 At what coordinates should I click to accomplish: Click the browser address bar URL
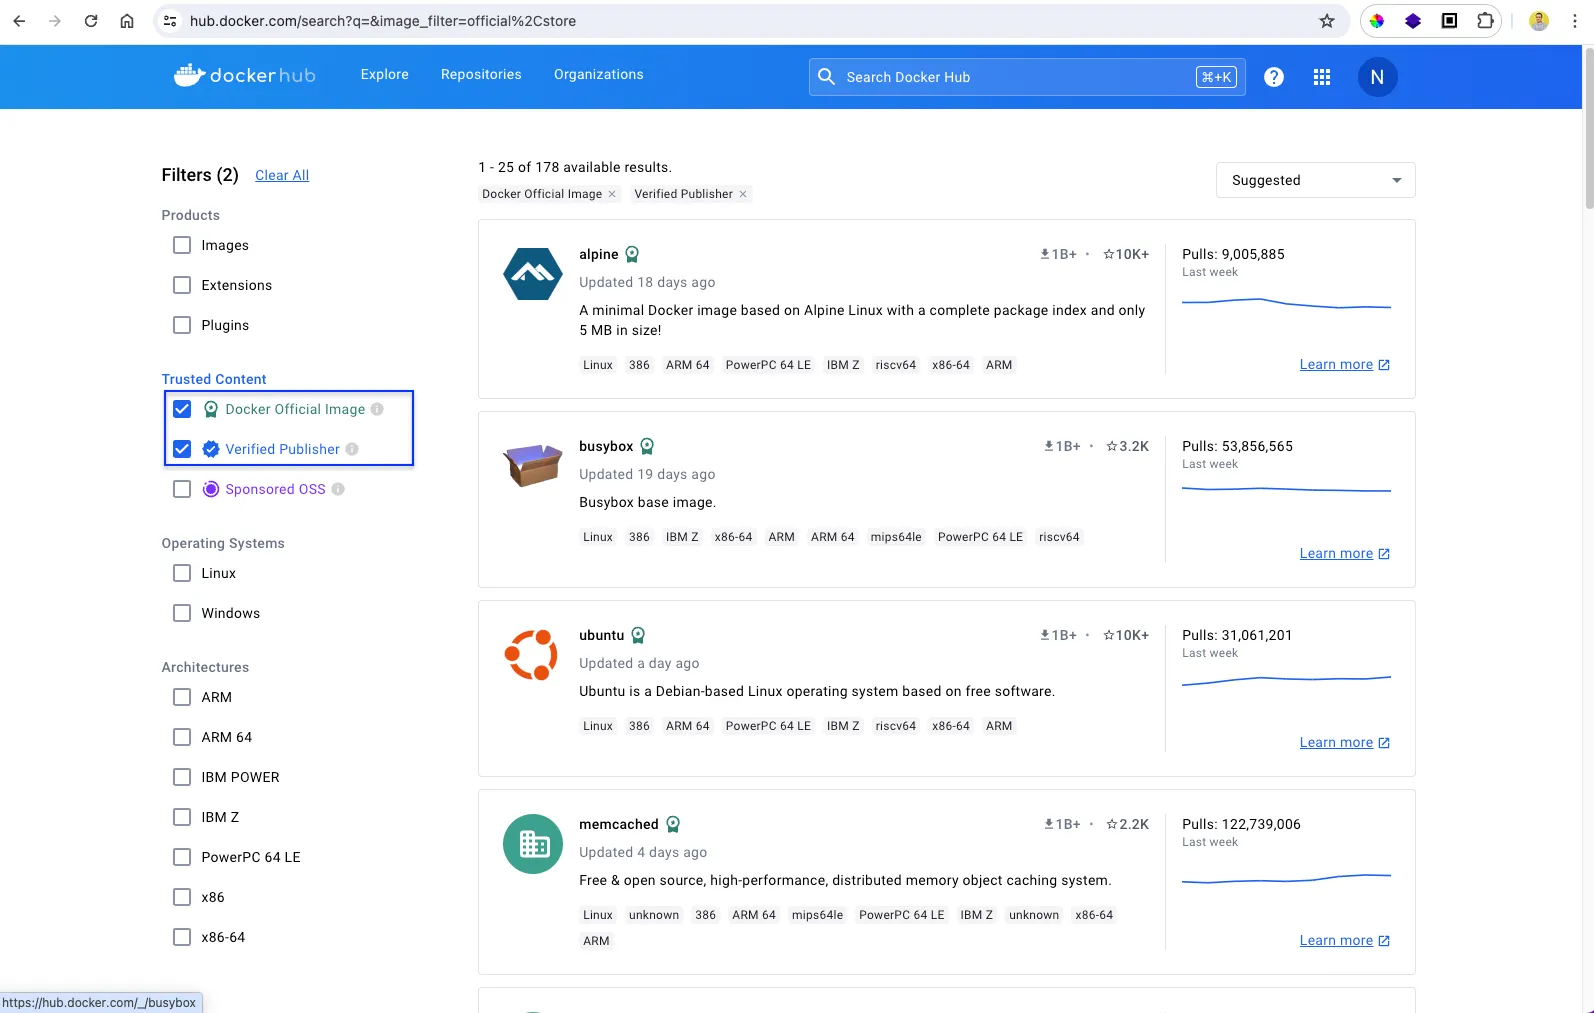click(x=383, y=21)
